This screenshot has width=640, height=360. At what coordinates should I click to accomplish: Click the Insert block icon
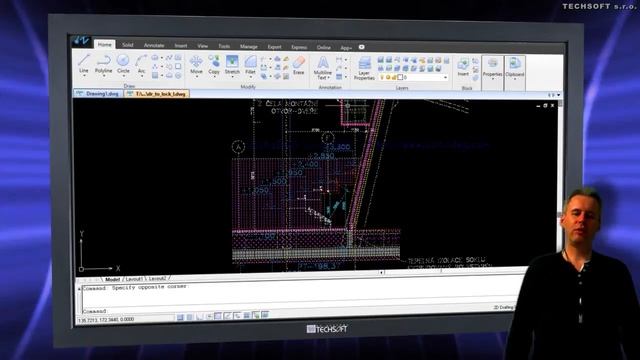[463, 64]
